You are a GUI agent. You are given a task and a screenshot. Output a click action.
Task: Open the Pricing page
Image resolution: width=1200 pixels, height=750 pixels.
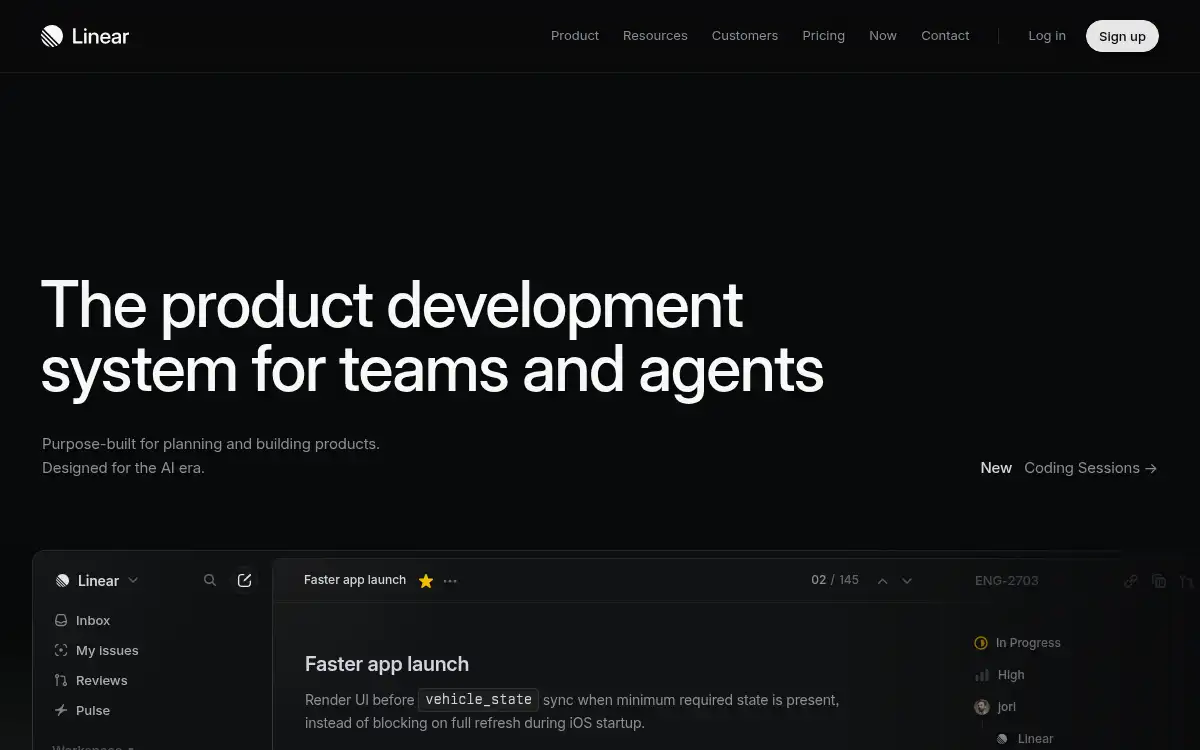[x=823, y=36]
